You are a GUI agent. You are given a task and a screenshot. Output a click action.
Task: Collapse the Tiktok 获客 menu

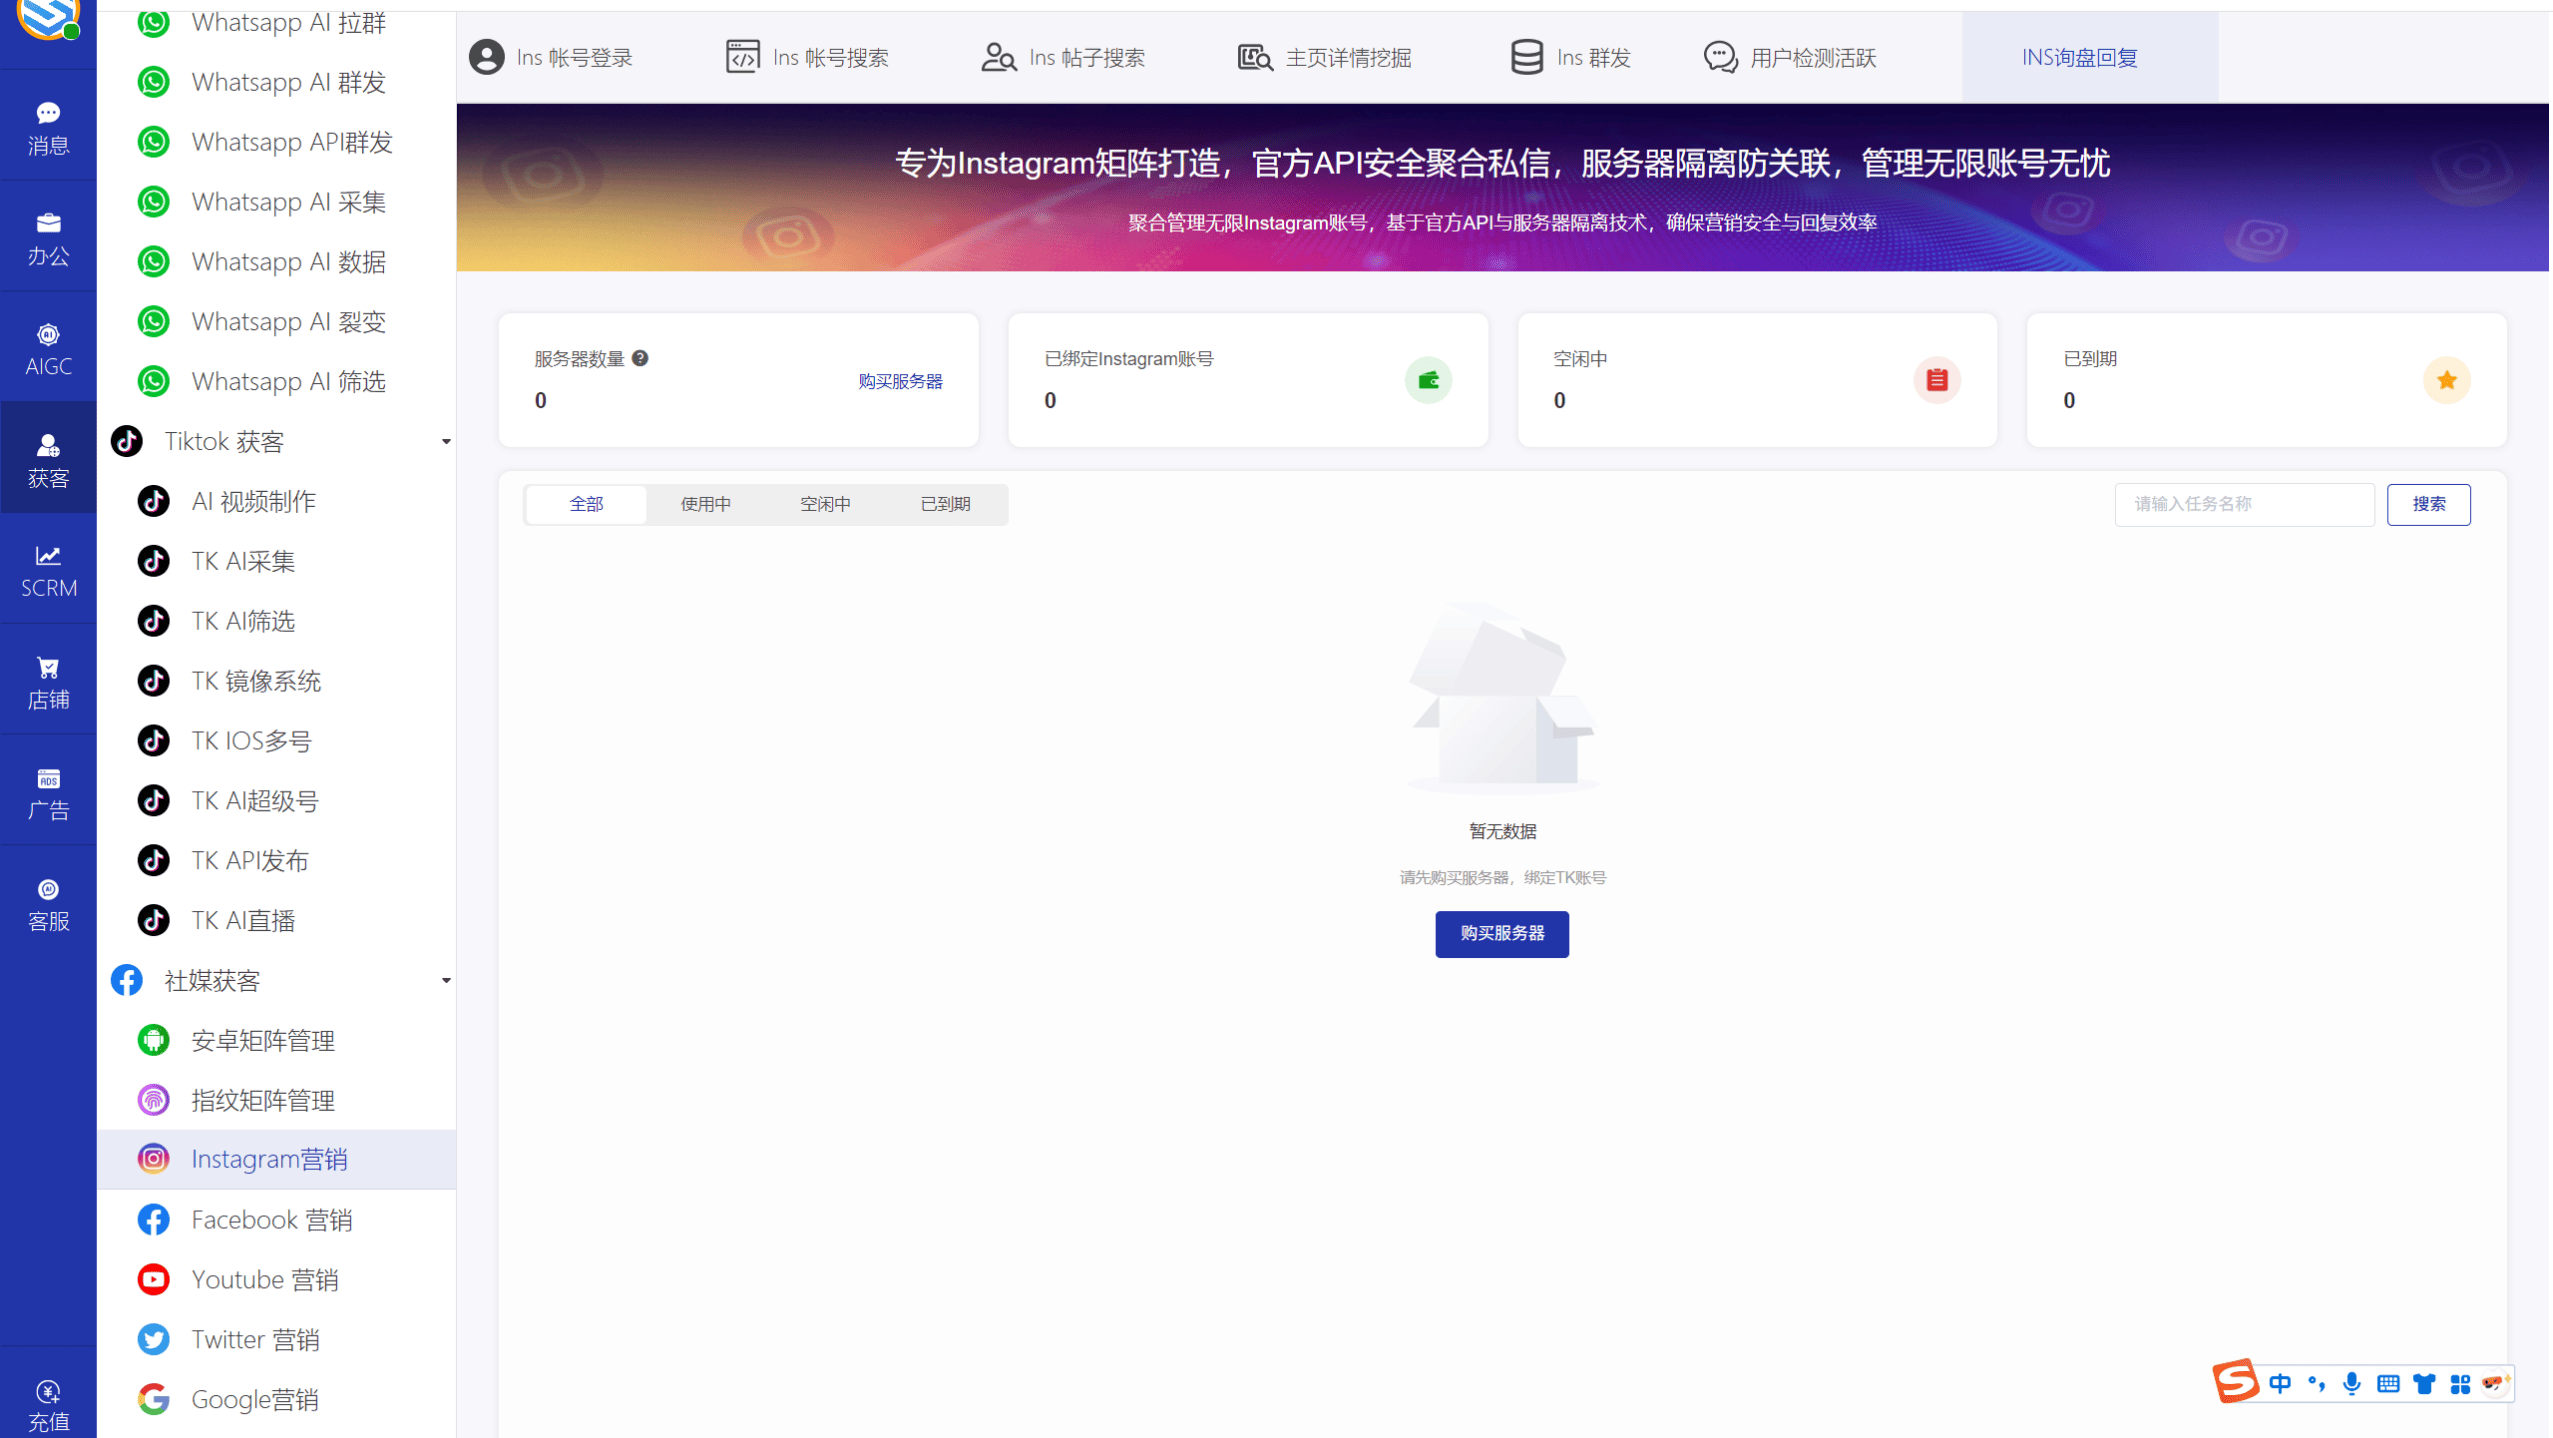[x=447, y=441]
